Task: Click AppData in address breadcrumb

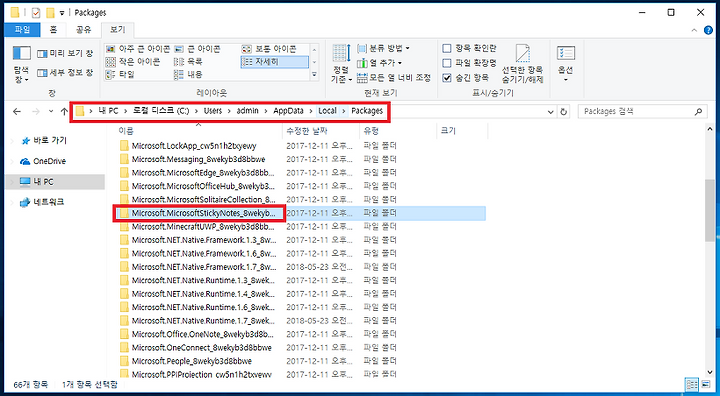Action: [x=288, y=111]
